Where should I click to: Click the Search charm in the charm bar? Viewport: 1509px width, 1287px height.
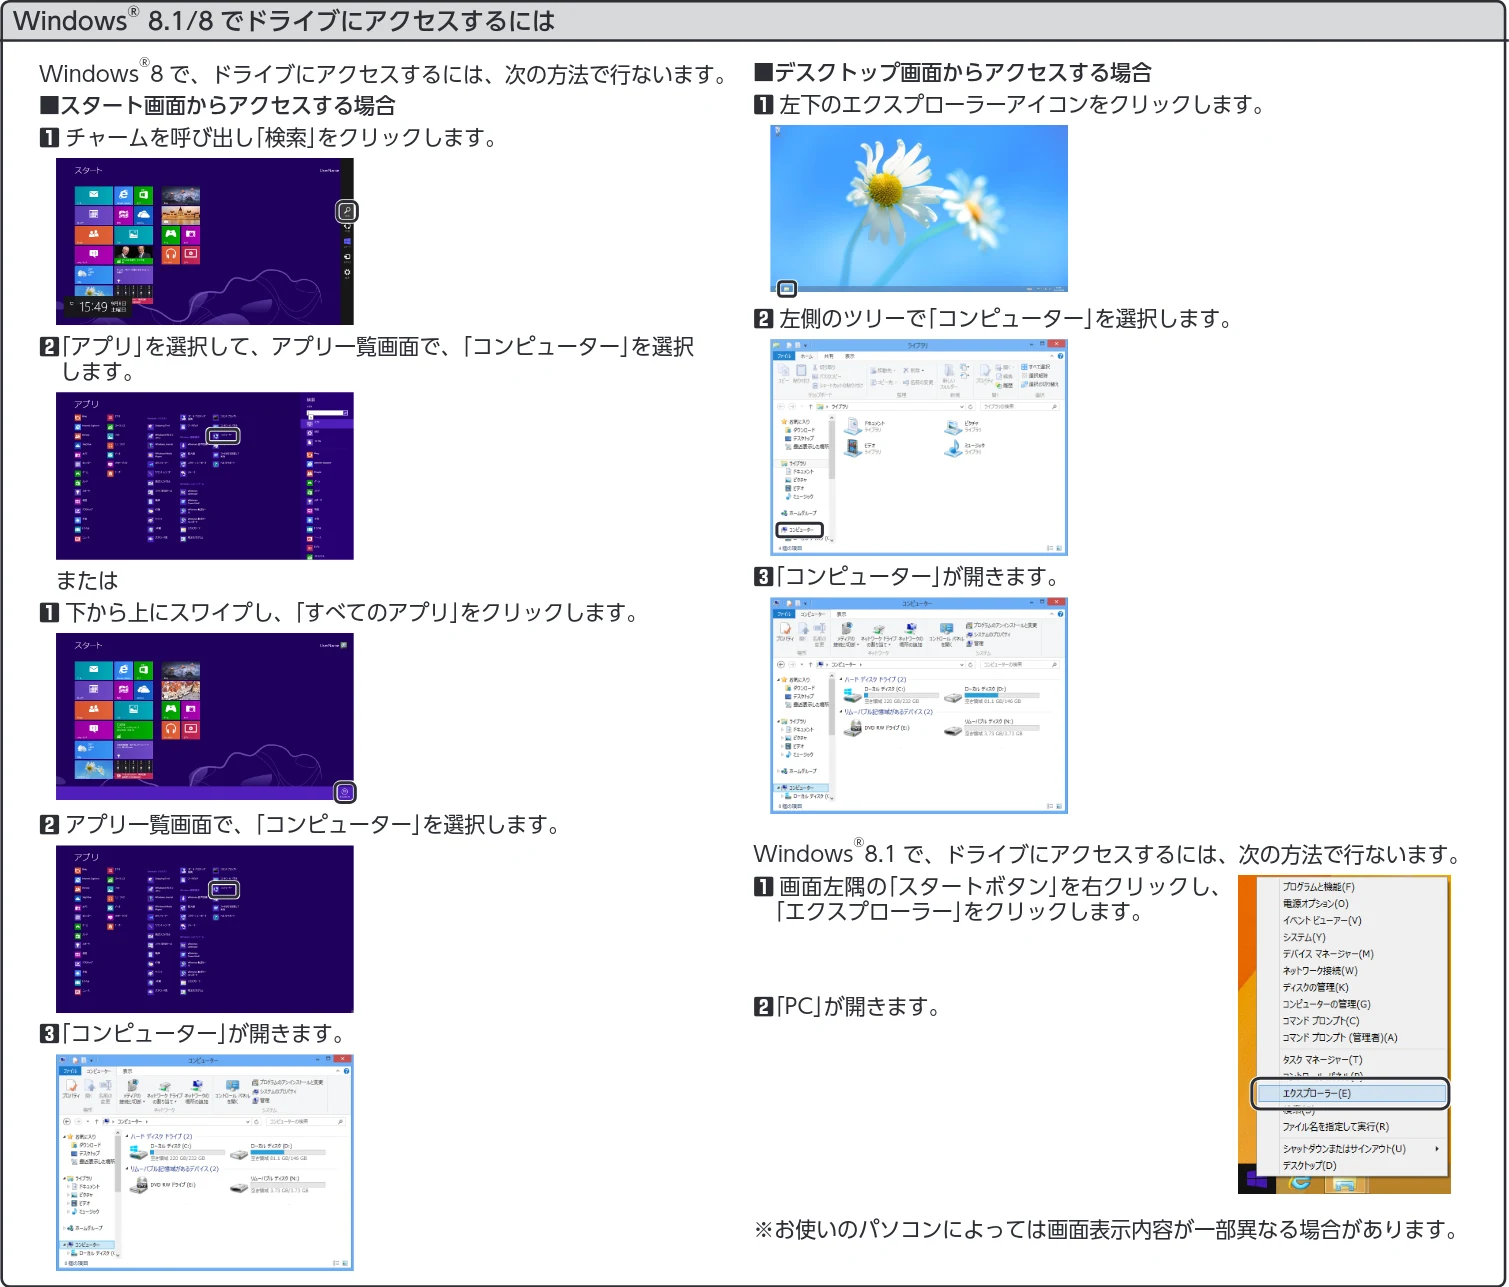coord(347,211)
